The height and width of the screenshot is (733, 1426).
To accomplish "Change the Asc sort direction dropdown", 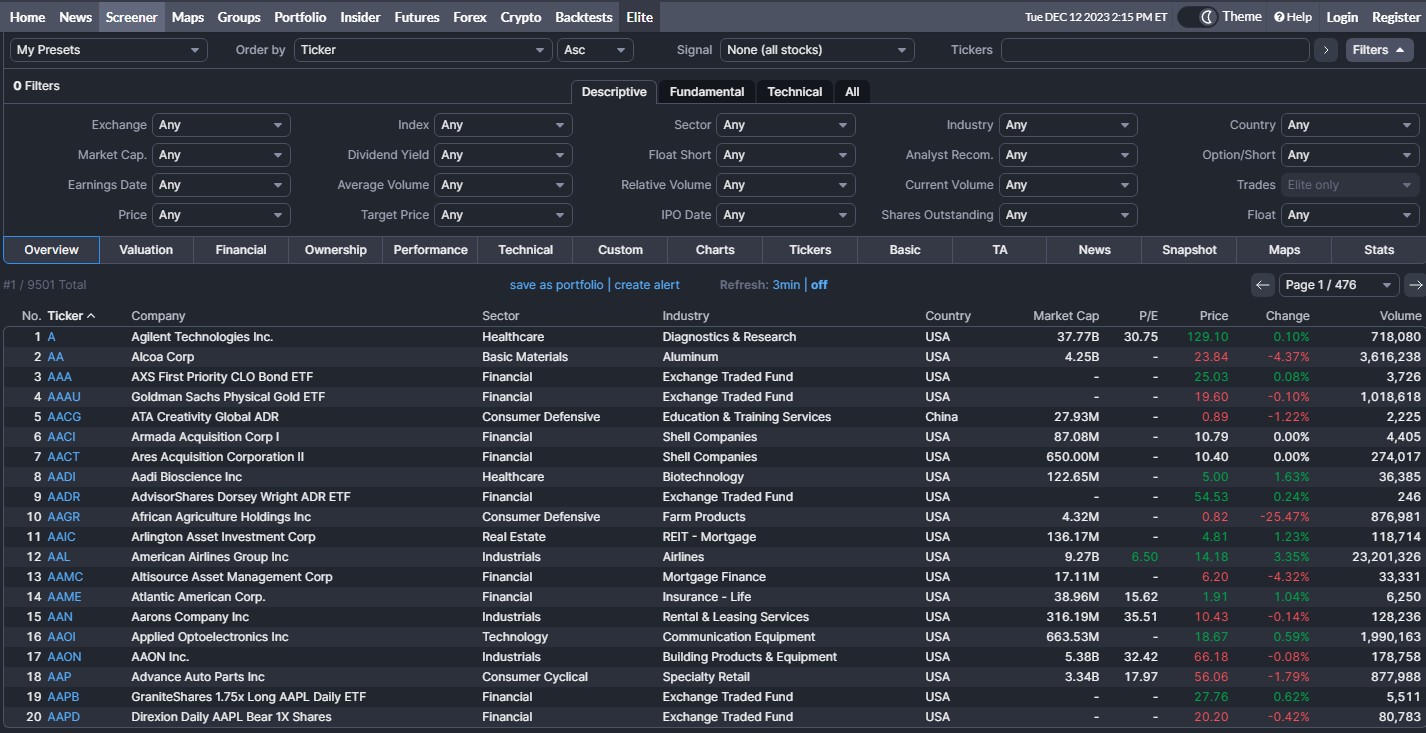I will click(x=595, y=50).
